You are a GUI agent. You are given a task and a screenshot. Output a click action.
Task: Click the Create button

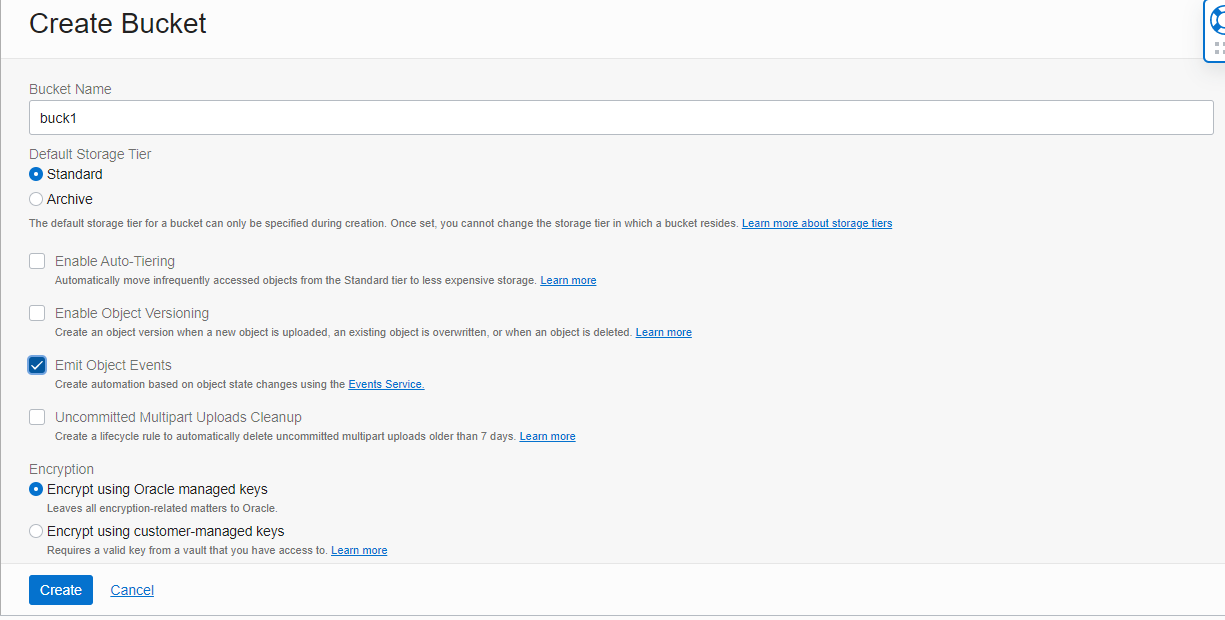click(60, 589)
